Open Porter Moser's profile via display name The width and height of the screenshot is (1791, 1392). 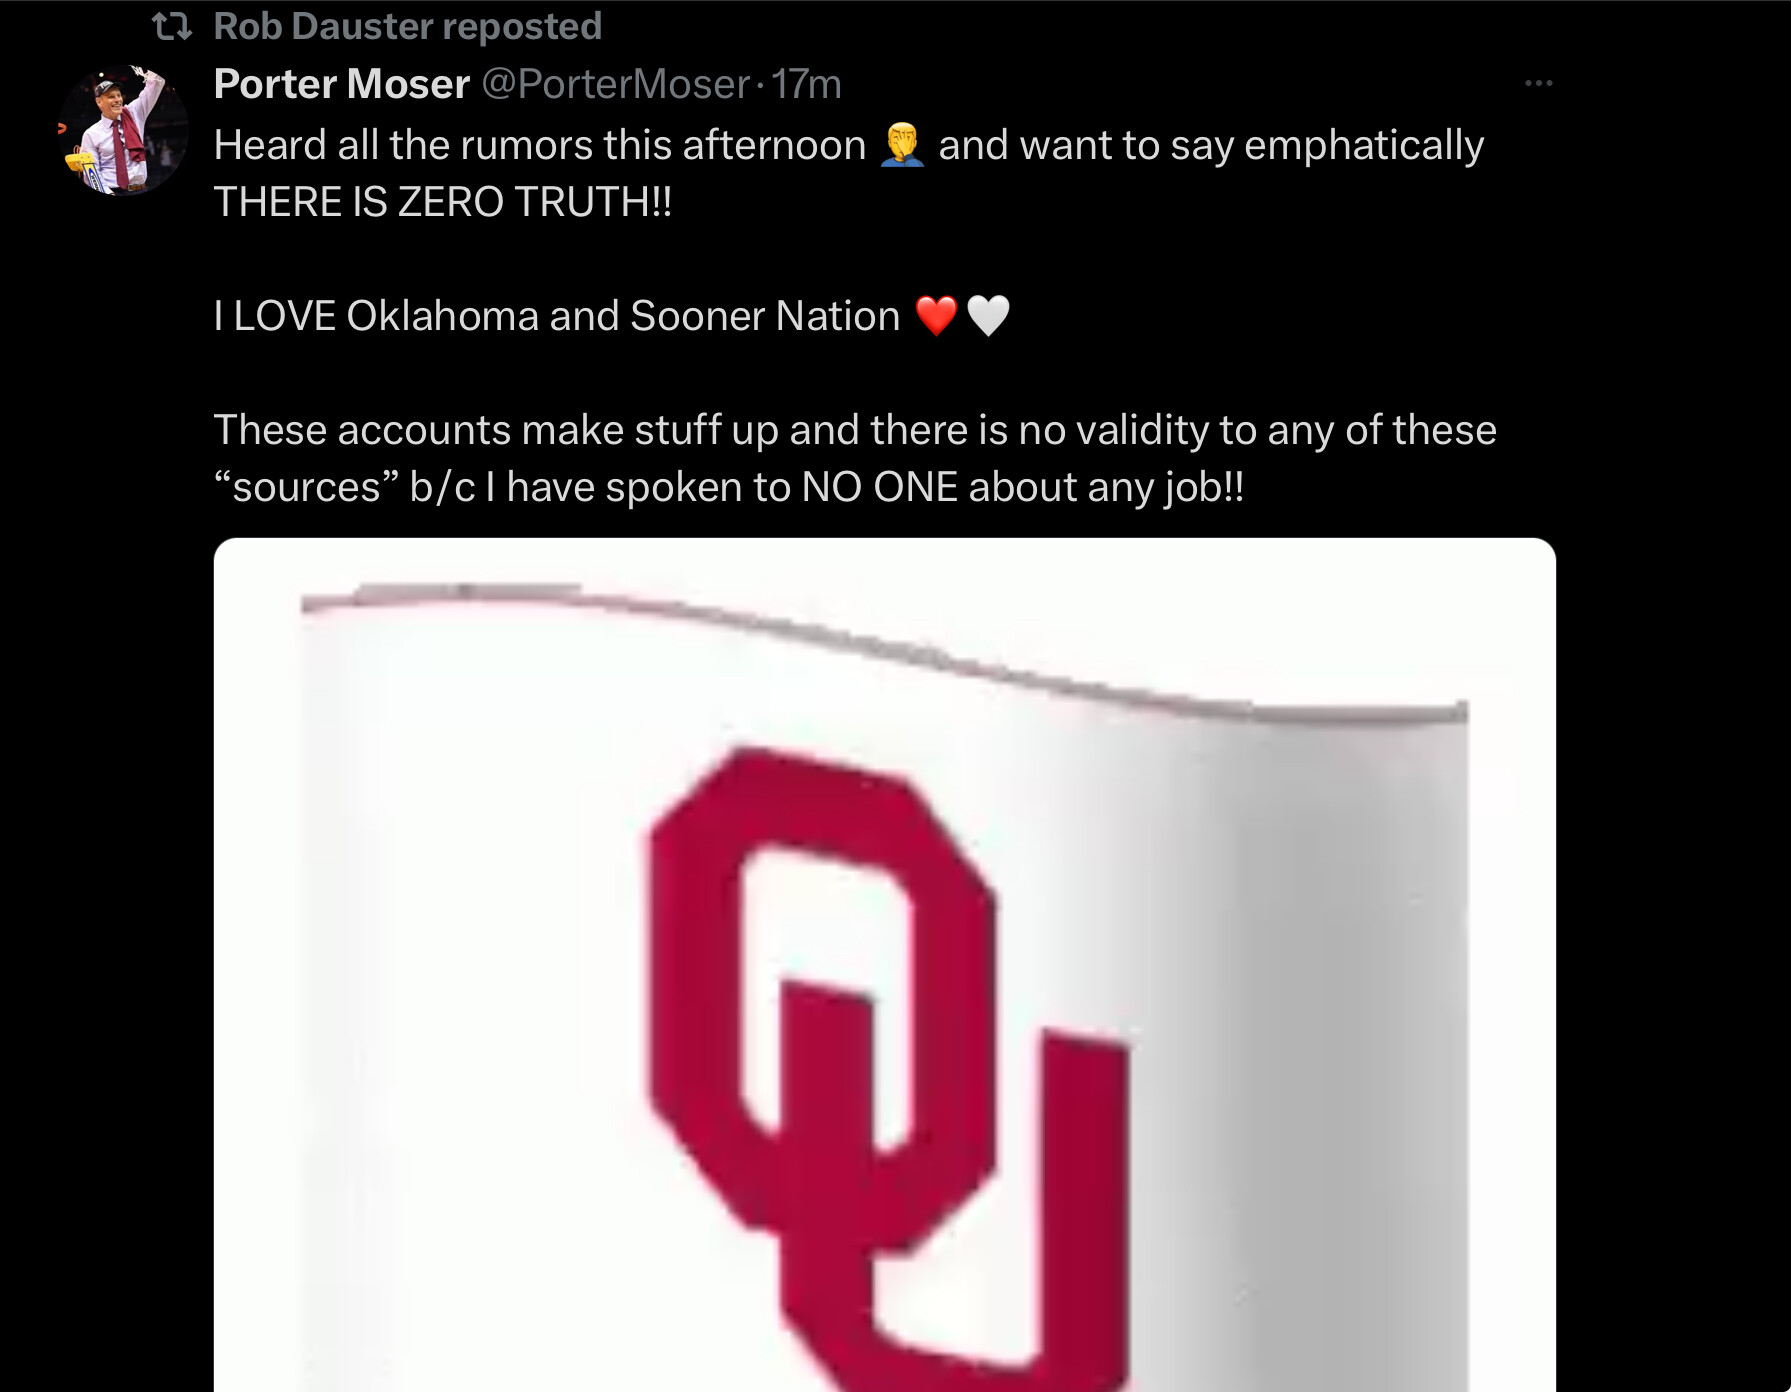click(341, 84)
